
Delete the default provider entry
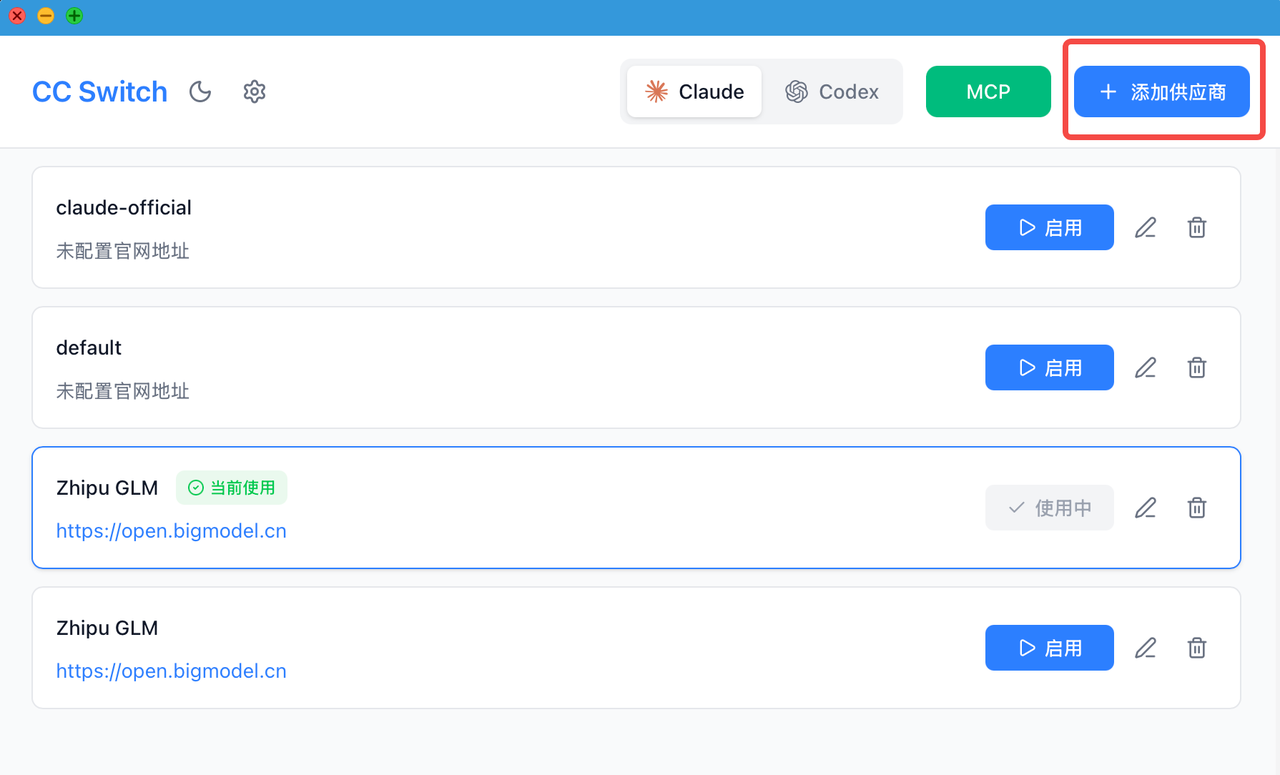1197,368
